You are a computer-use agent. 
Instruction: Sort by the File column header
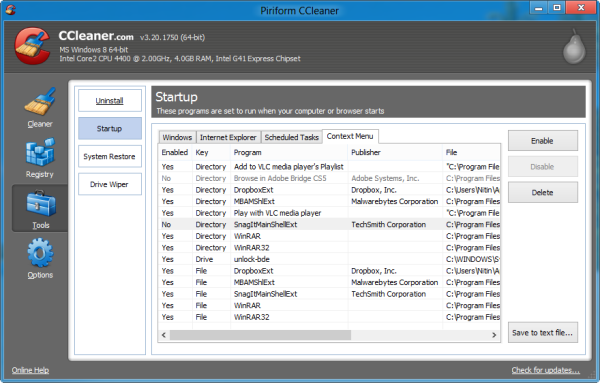471,152
